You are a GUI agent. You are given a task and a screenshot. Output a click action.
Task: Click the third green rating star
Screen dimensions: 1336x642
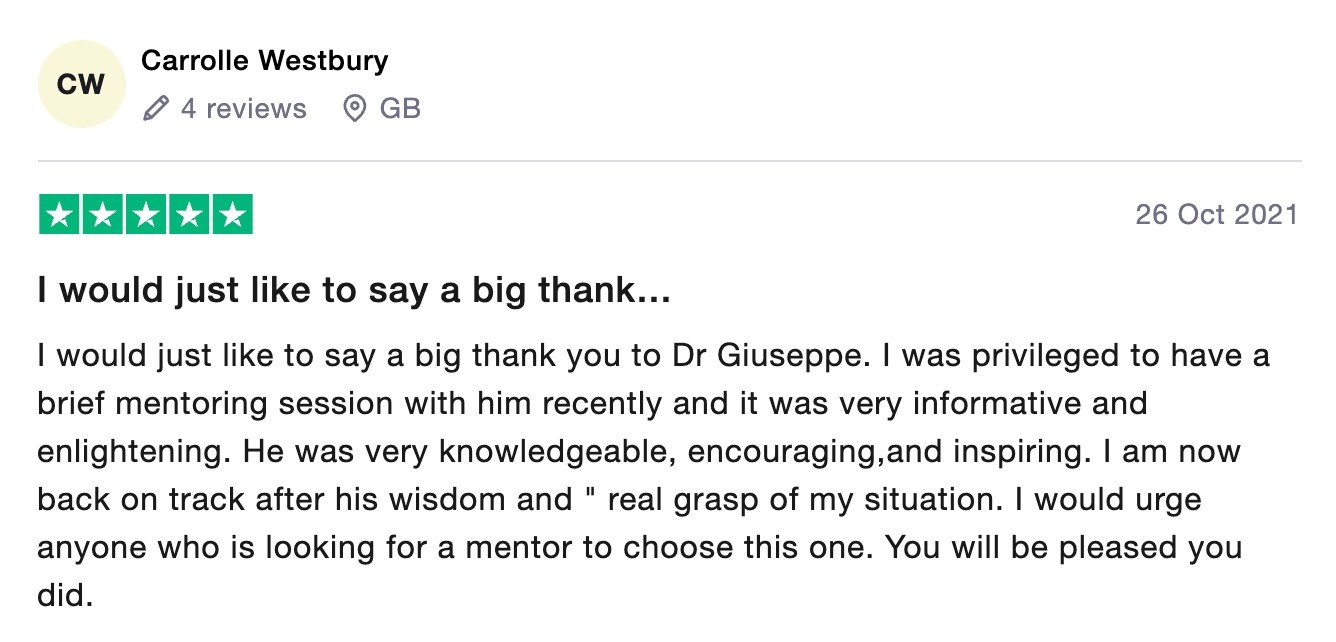(x=146, y=215)
